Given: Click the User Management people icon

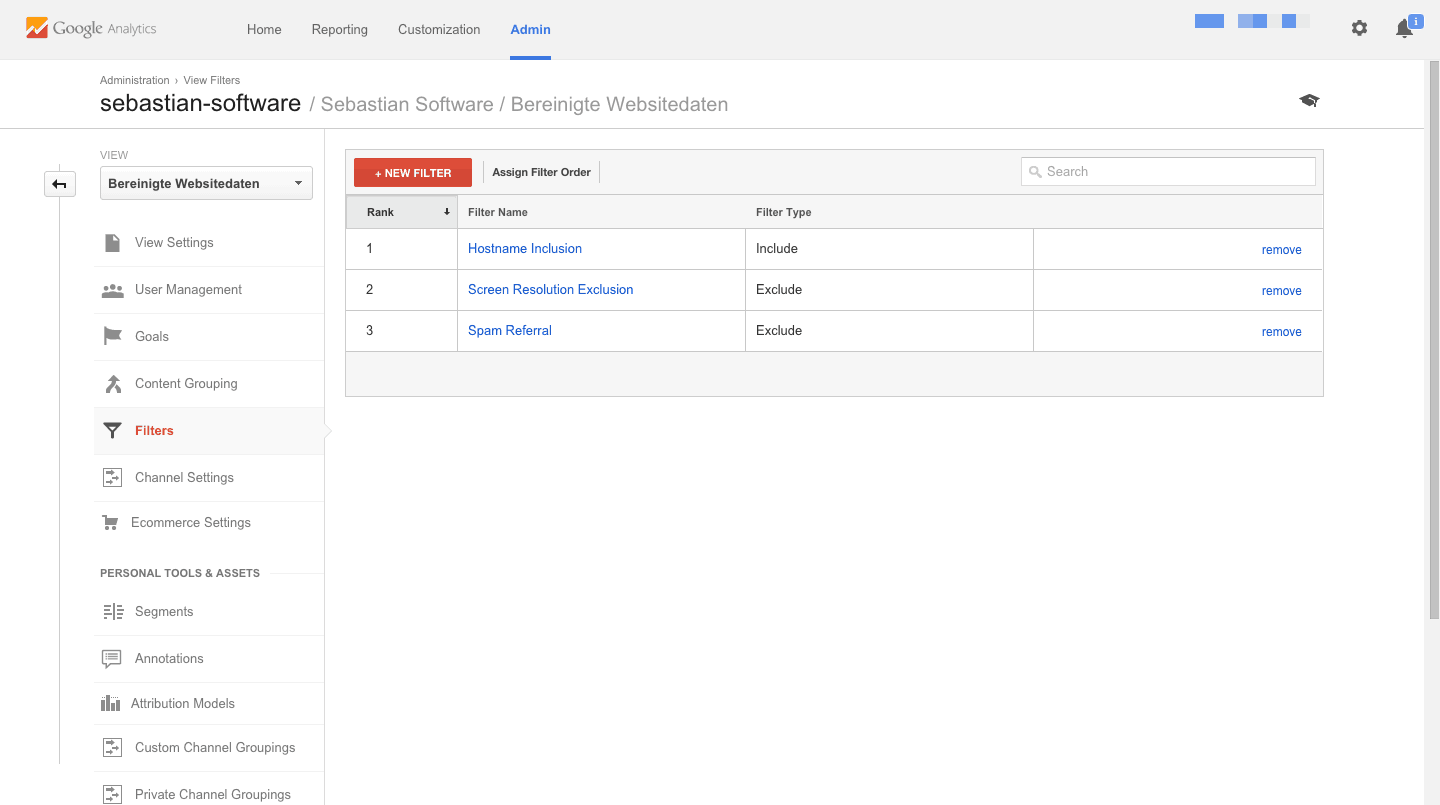Looking at the screenshot, I should click(113, 290).
